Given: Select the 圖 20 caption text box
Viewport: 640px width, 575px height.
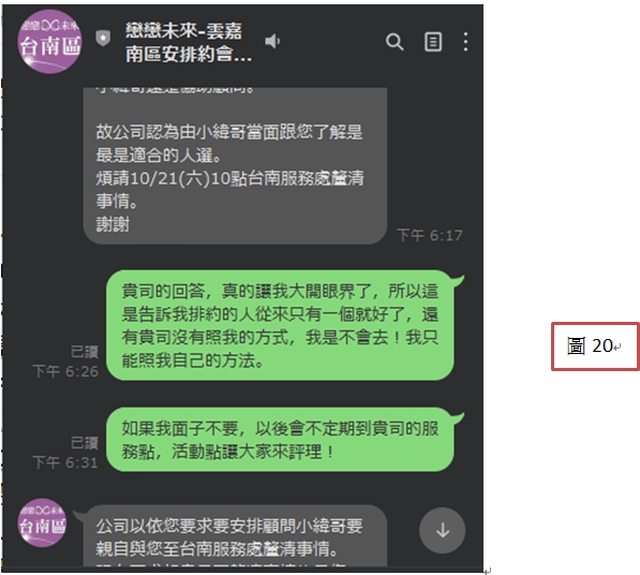Looking at the screenshot, I should [x=595, y=346].
